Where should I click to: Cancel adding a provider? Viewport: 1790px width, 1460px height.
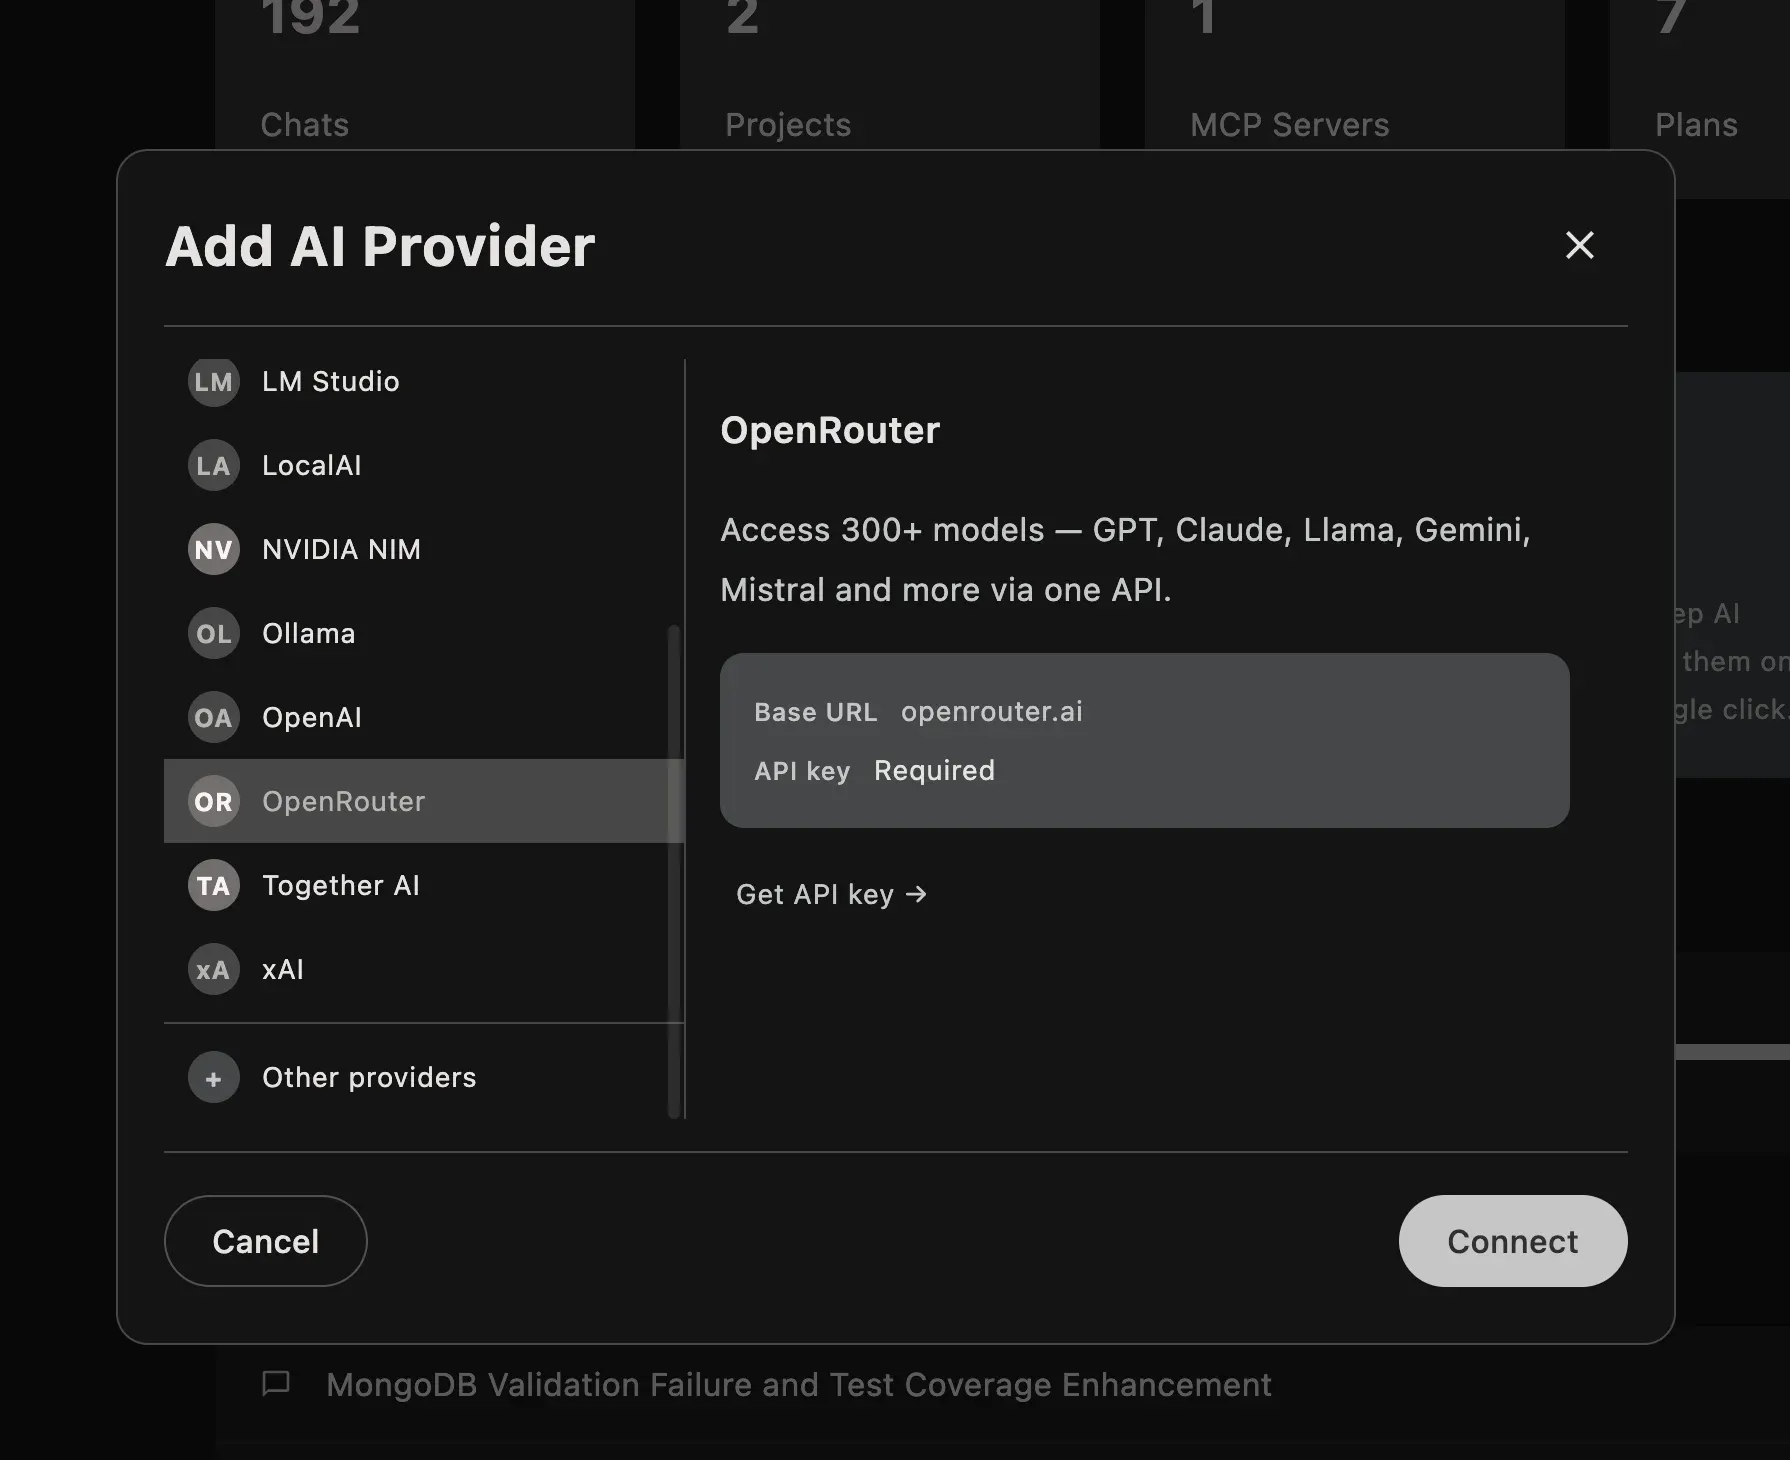pyautogui.click(x=265, y=1241)
